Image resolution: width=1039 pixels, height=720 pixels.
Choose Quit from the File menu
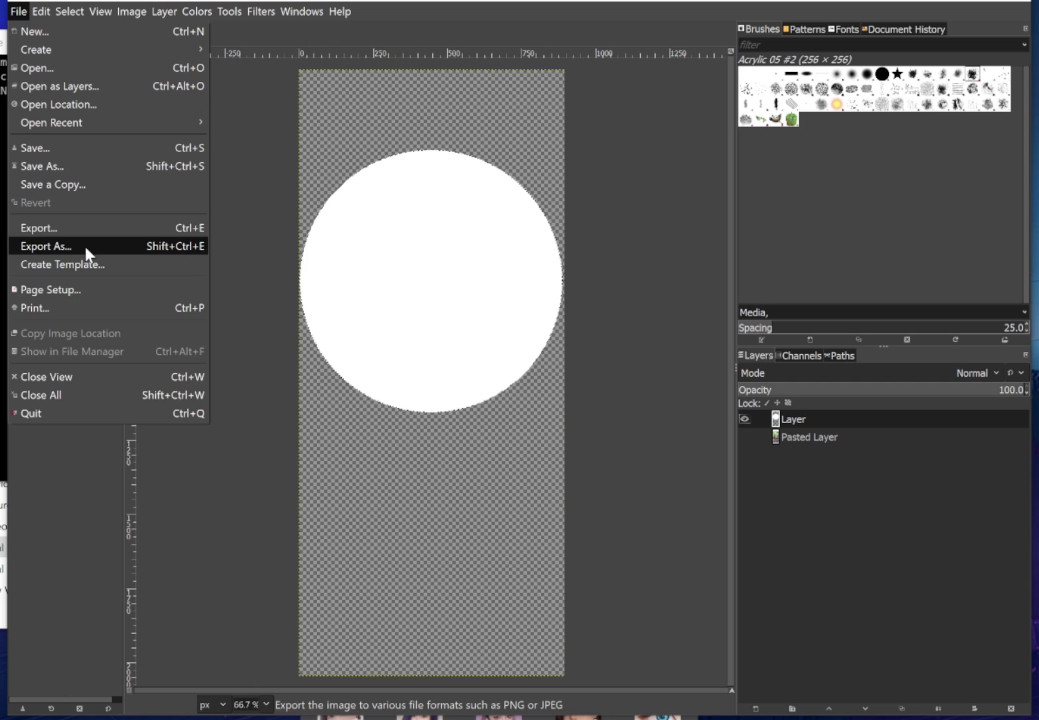tap(109, 413)
